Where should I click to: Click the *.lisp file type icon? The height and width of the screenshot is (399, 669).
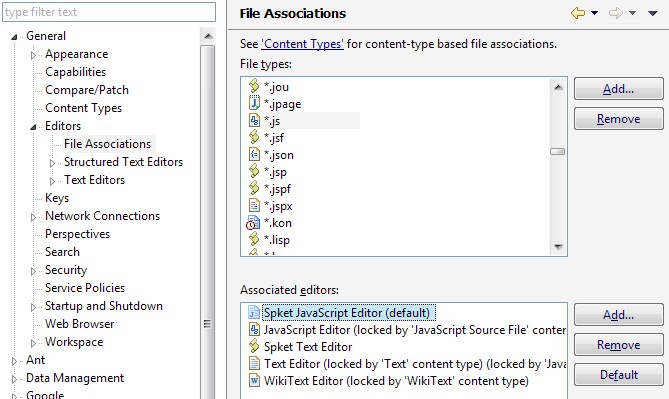[x=254, y=239]
